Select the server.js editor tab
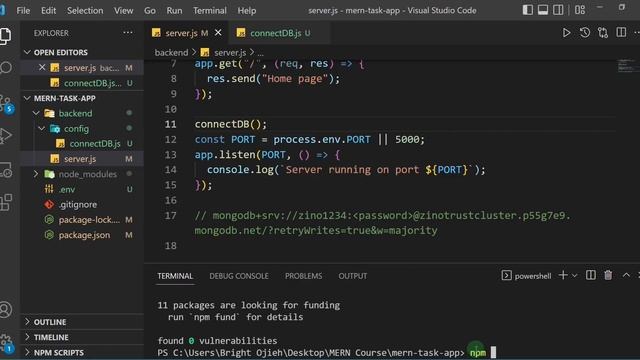This screenshot has width=640, height=360. tap(185, 33)
